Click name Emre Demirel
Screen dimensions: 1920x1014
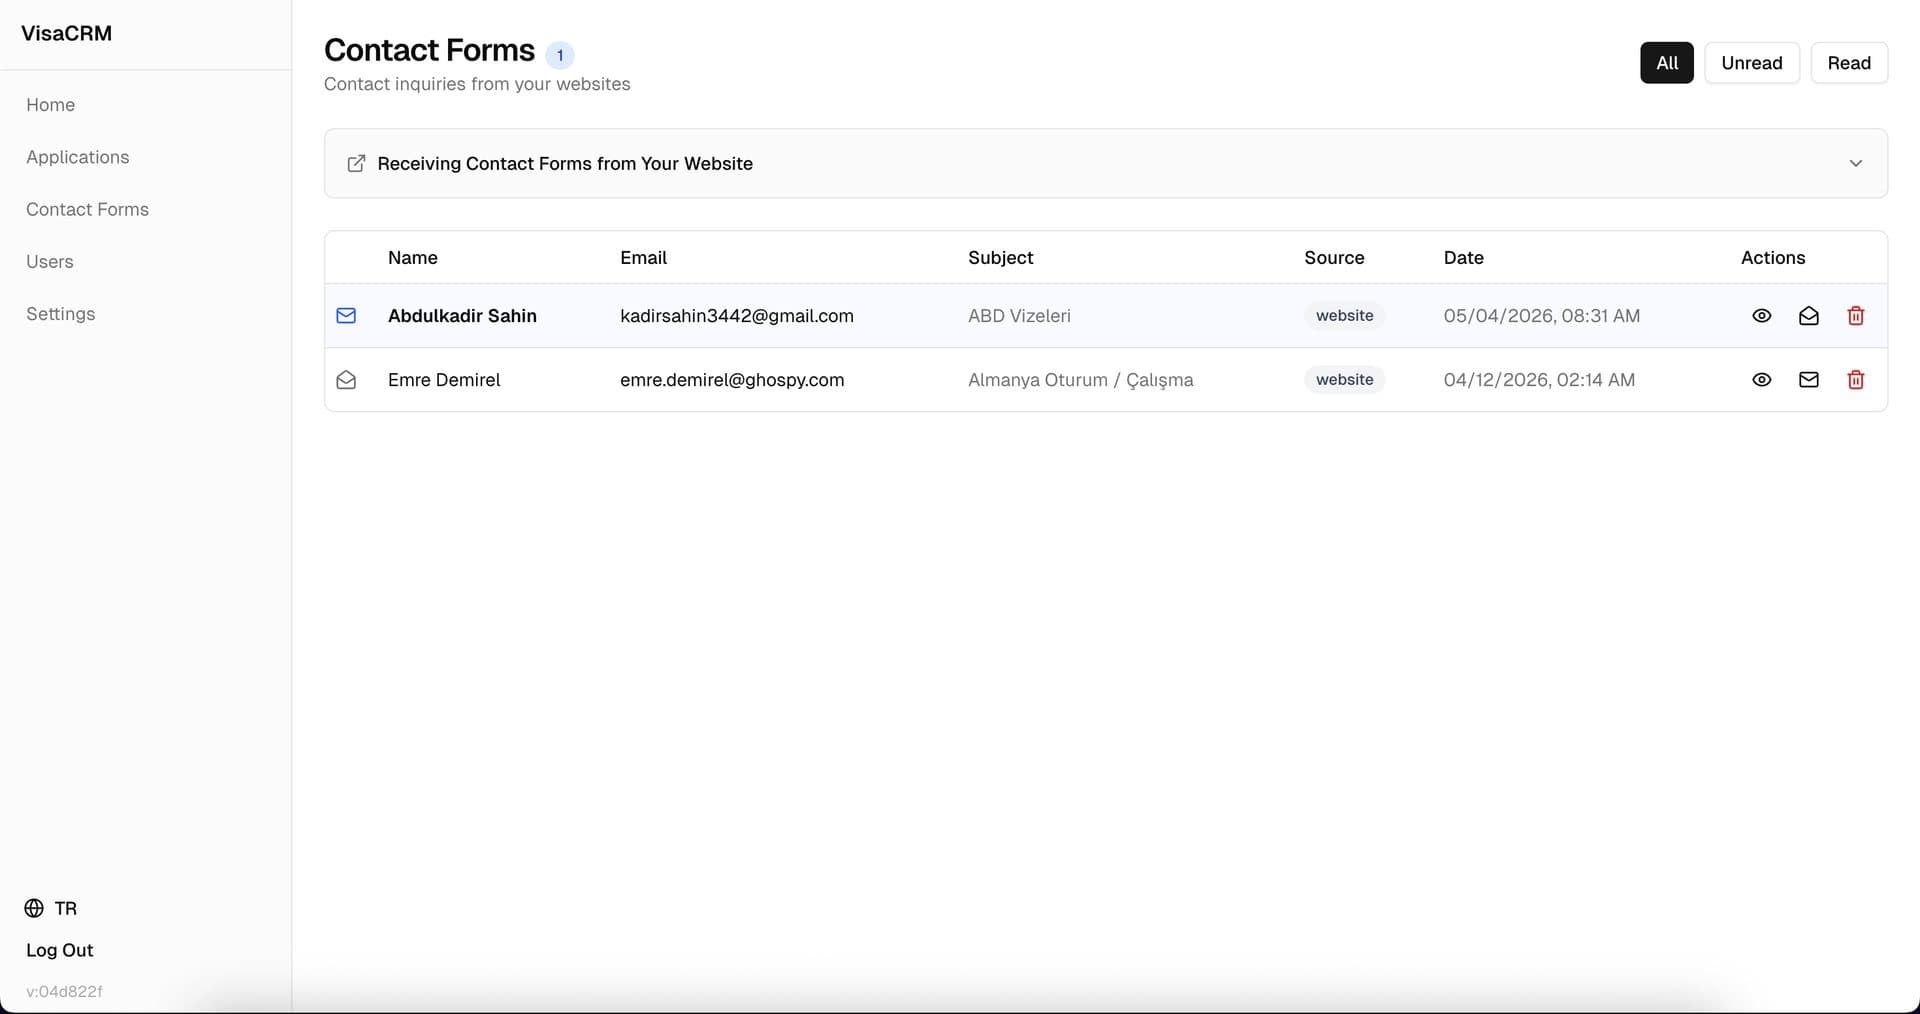(x=444, y=380)
